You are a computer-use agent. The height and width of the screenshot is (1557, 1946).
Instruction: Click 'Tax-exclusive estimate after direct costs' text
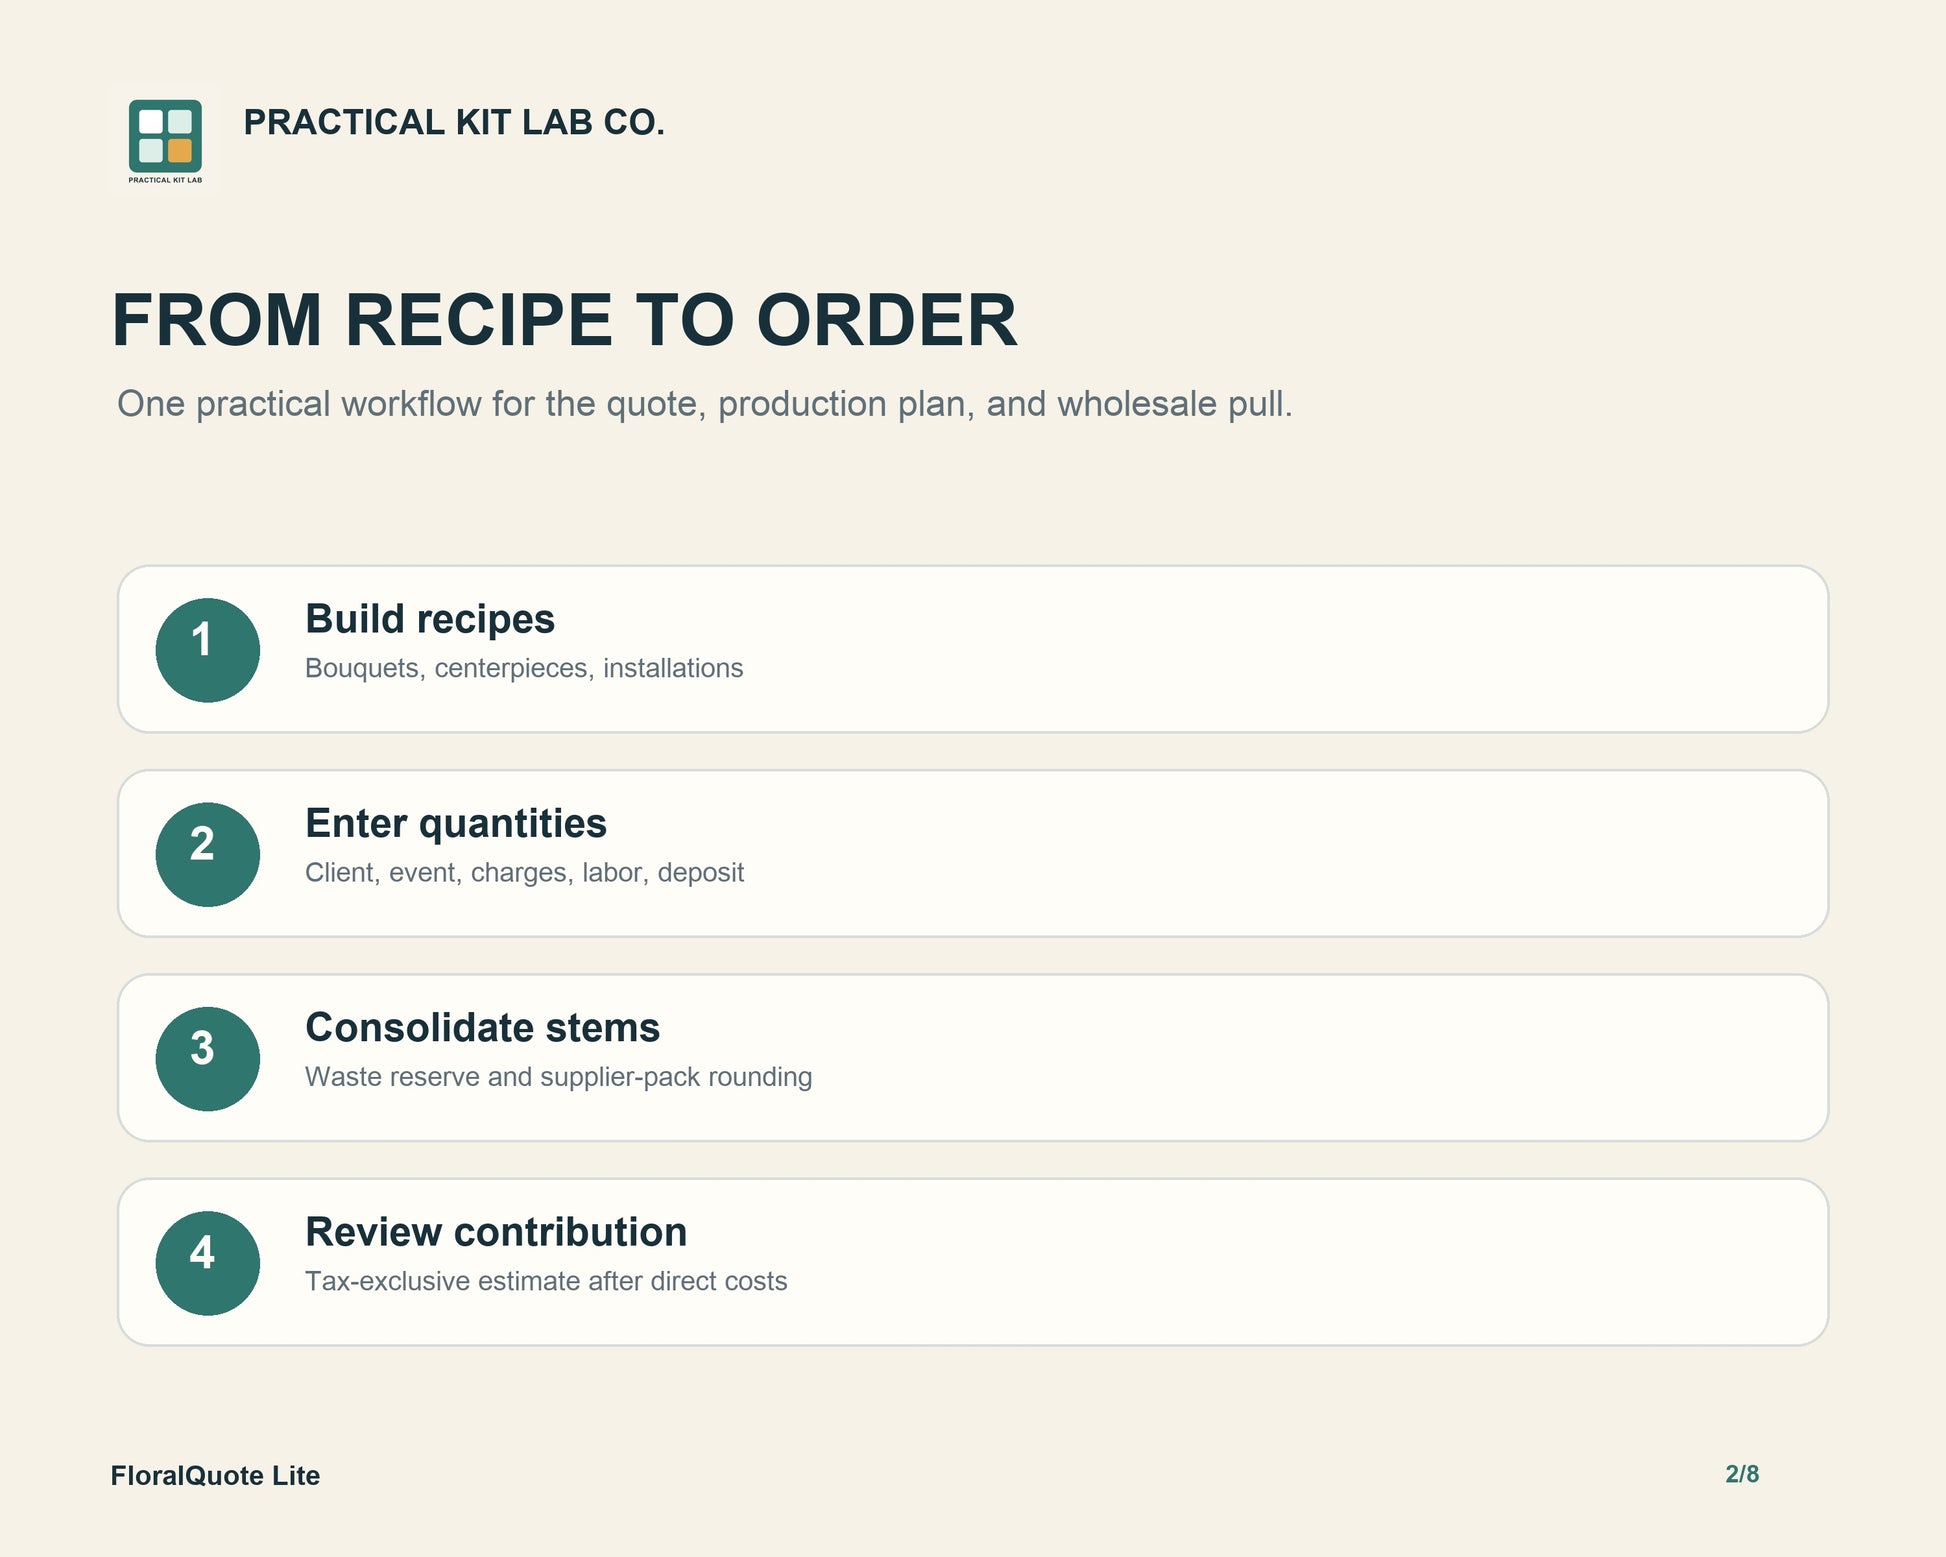click(546, 1281)
